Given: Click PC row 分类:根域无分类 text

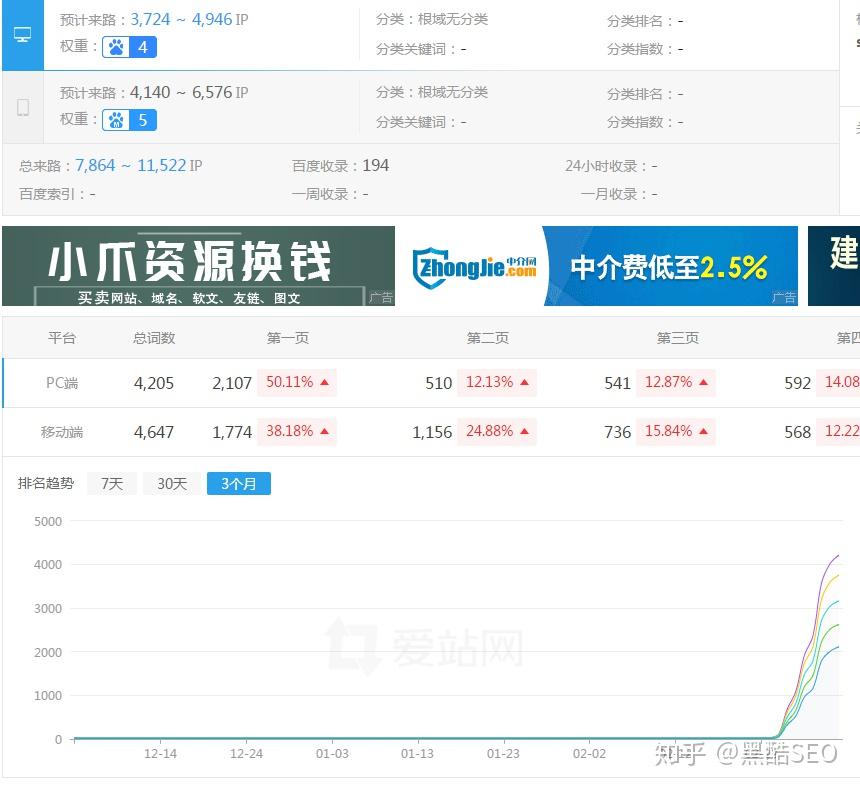Looking at the screenshot, I should [x=432, y=20].
